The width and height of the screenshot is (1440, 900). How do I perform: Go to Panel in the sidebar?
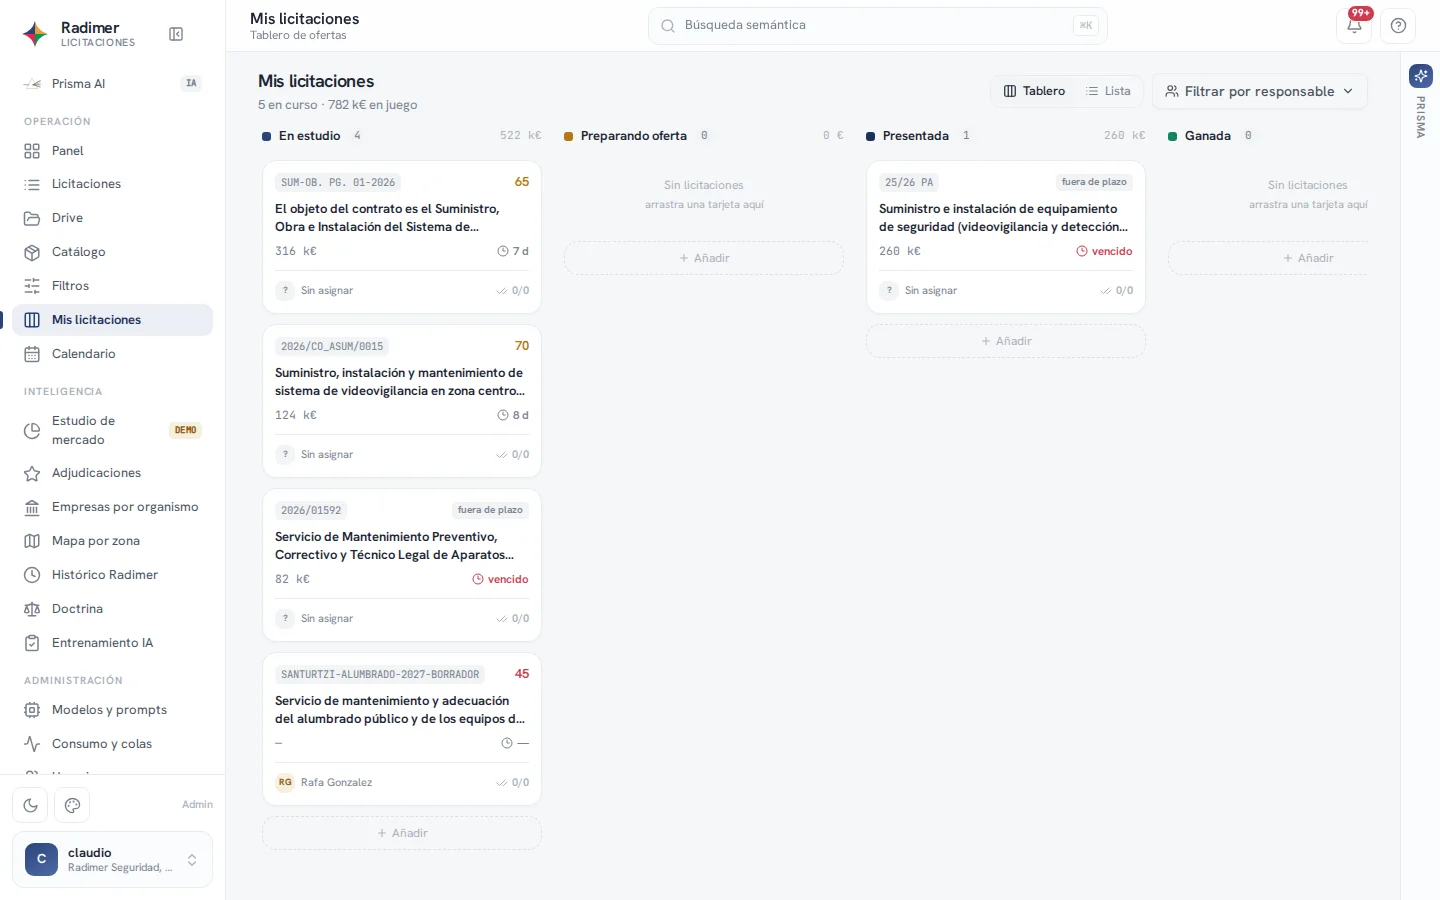pos(112,151)
